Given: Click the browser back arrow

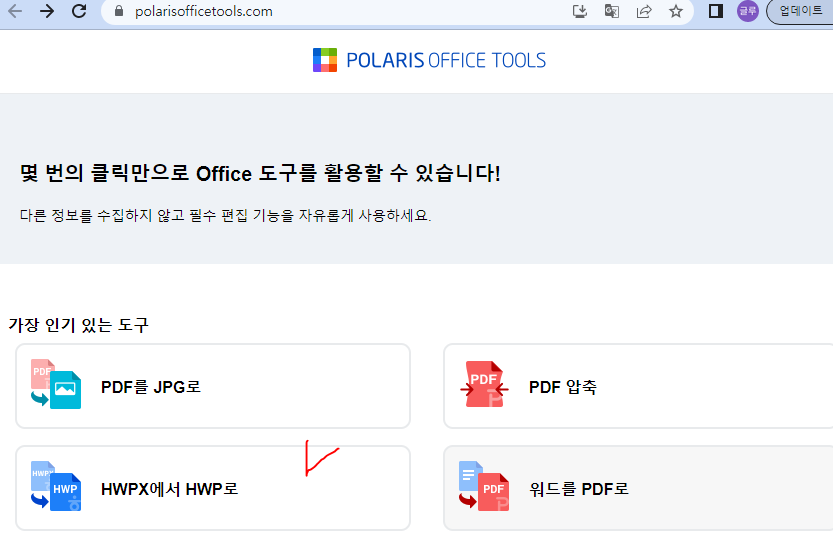Looking at the screenshot, I should [x=15, y=11].
